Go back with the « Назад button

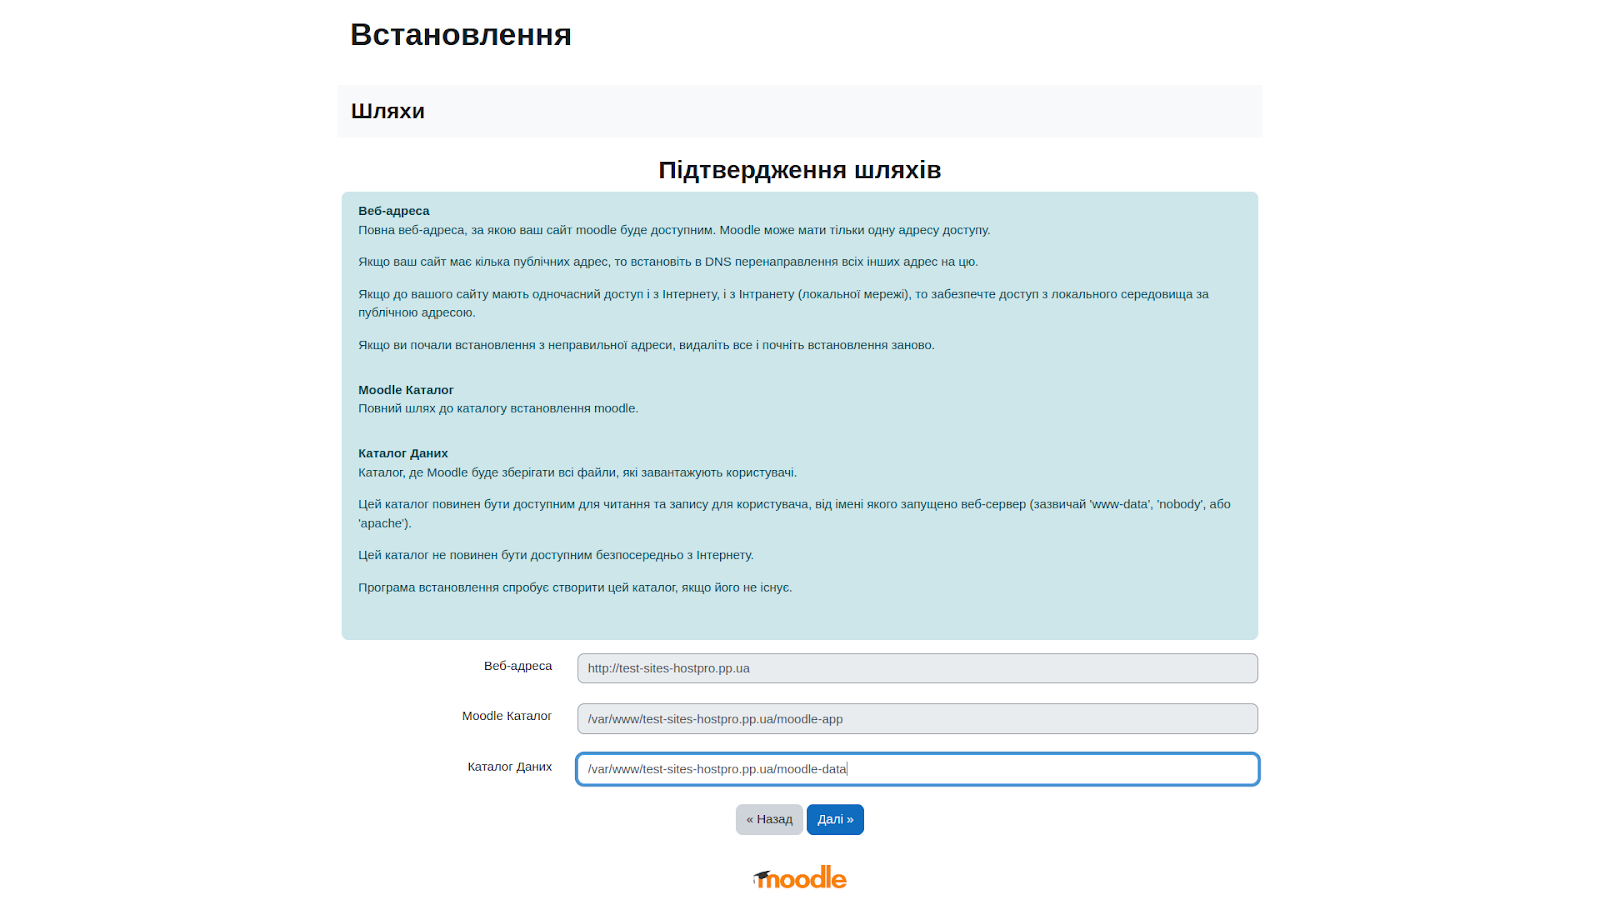coord(769,819)
